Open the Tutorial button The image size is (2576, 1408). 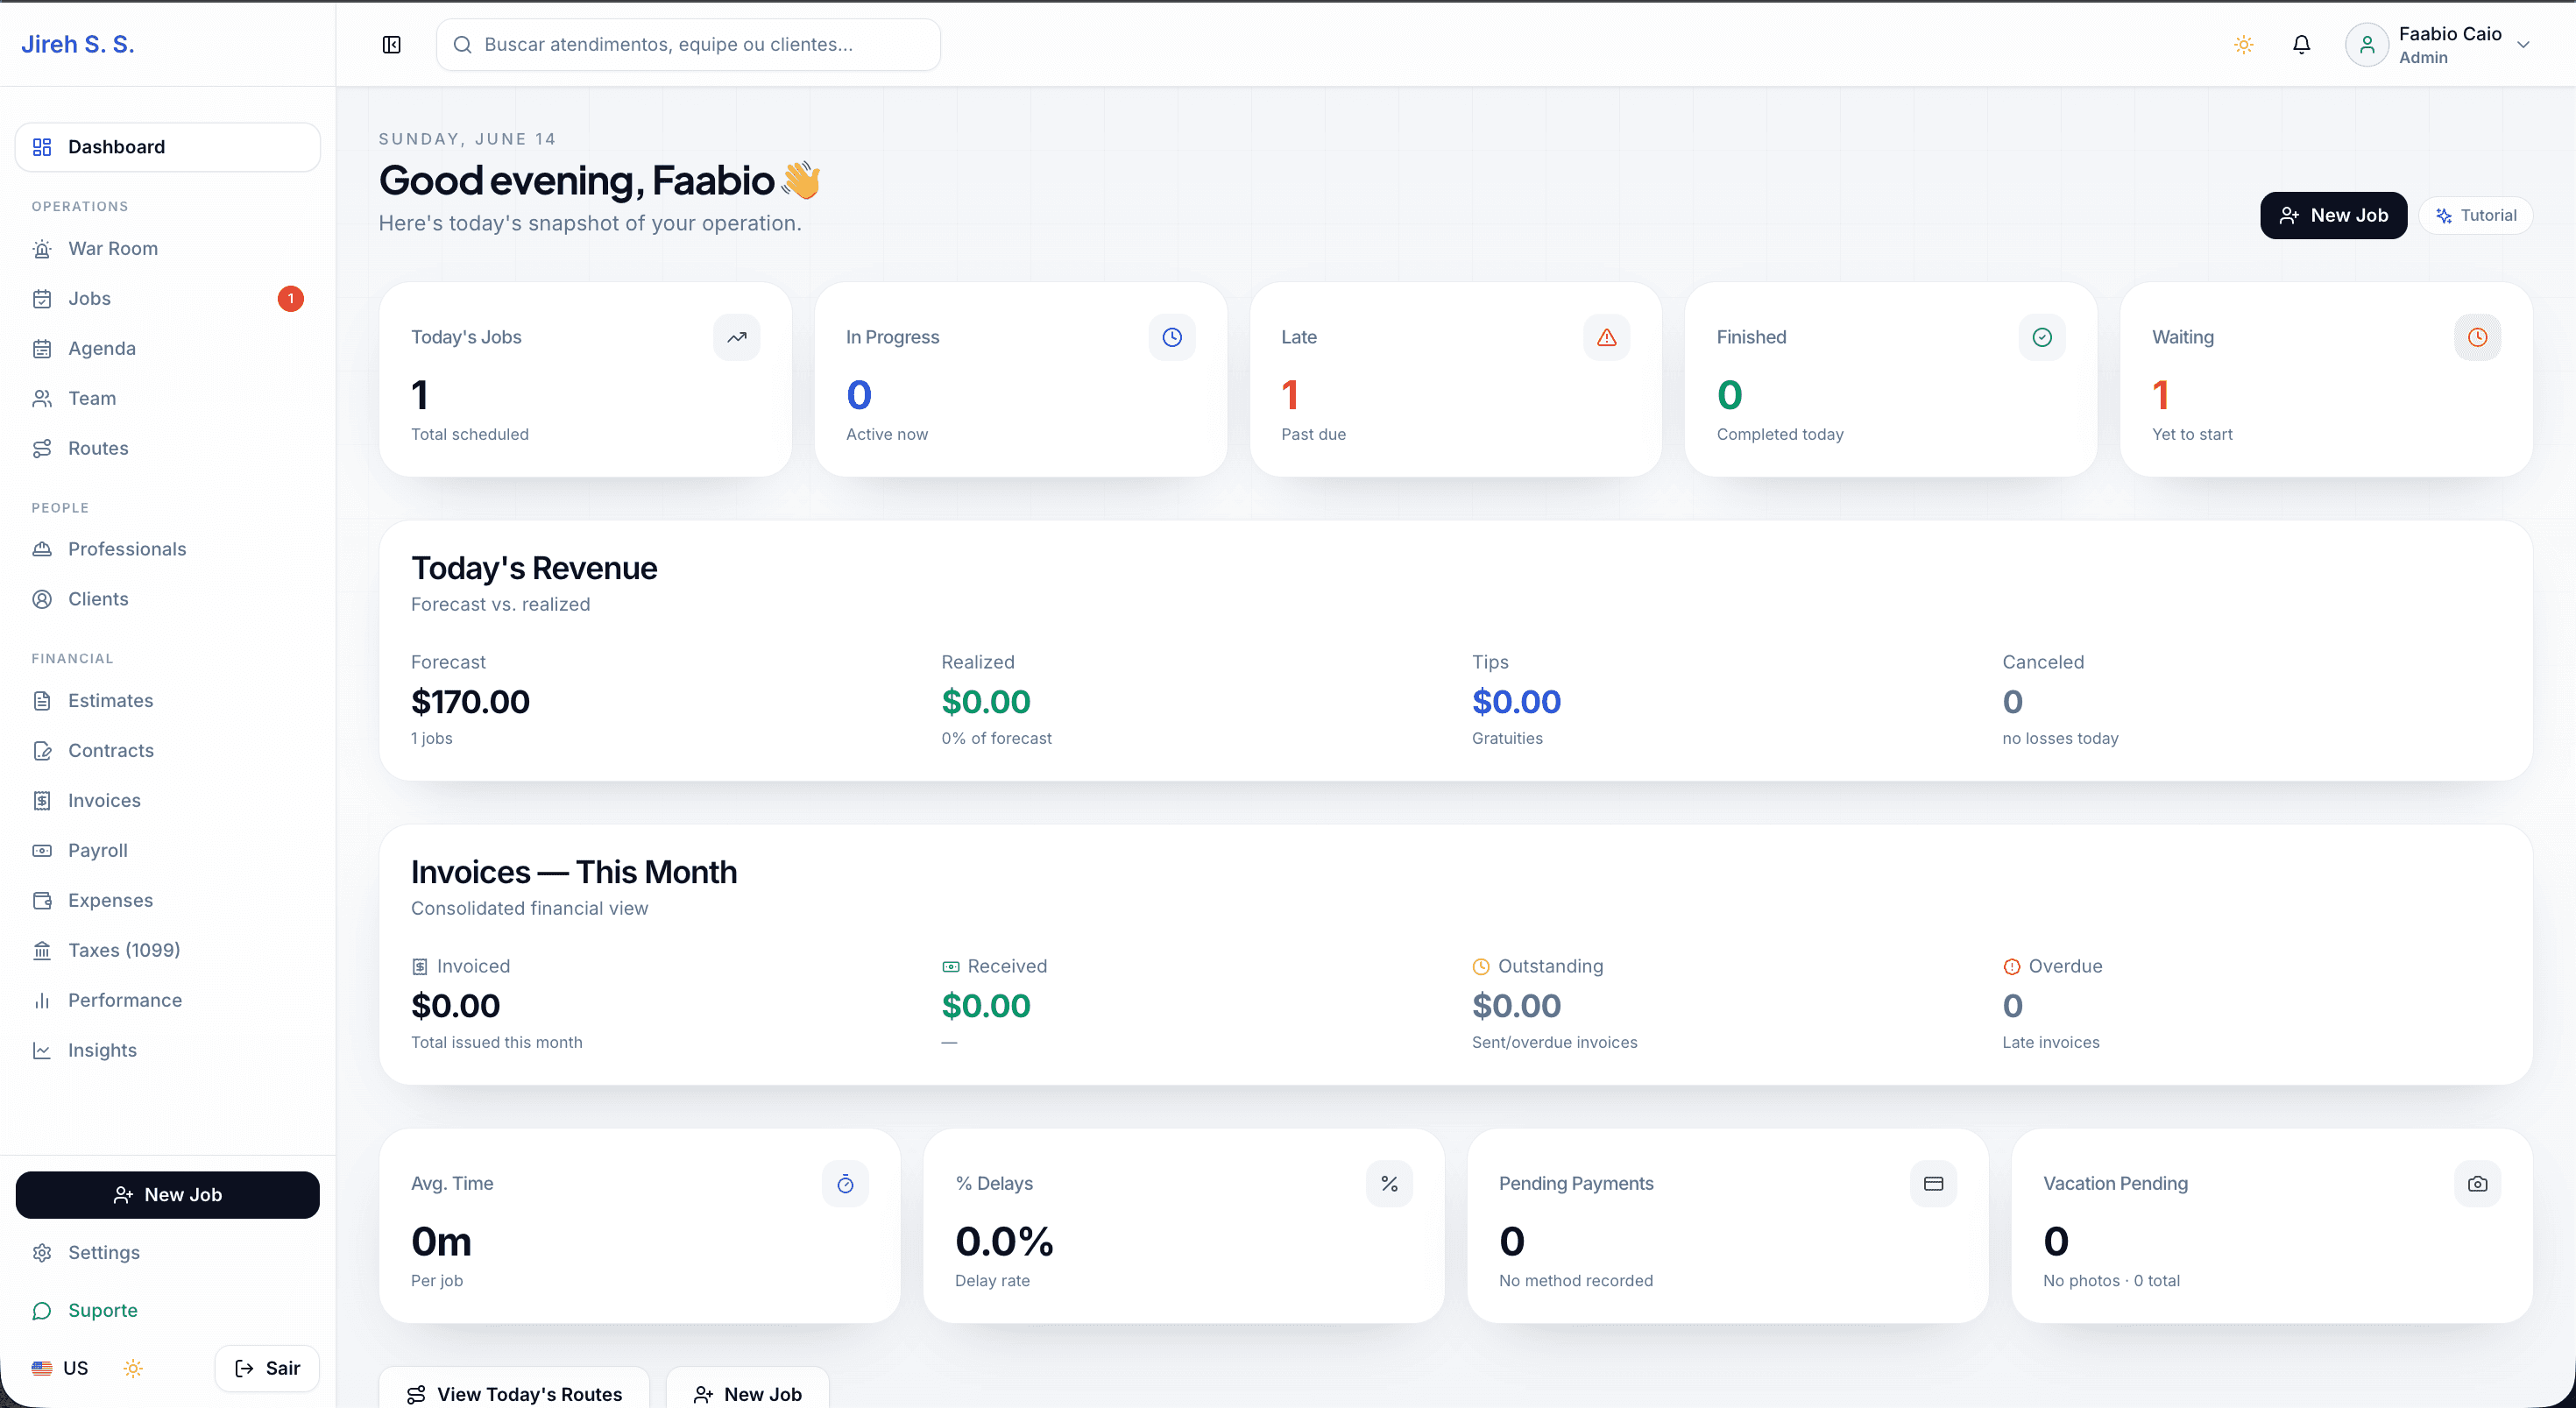(2476, 215)
